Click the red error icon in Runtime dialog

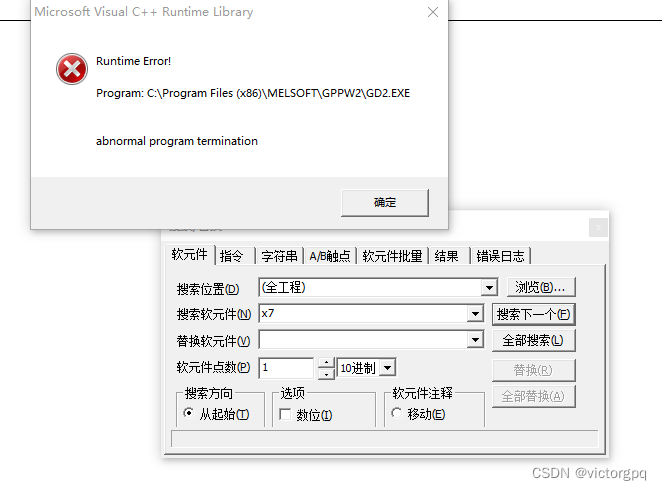click(72, 69)
